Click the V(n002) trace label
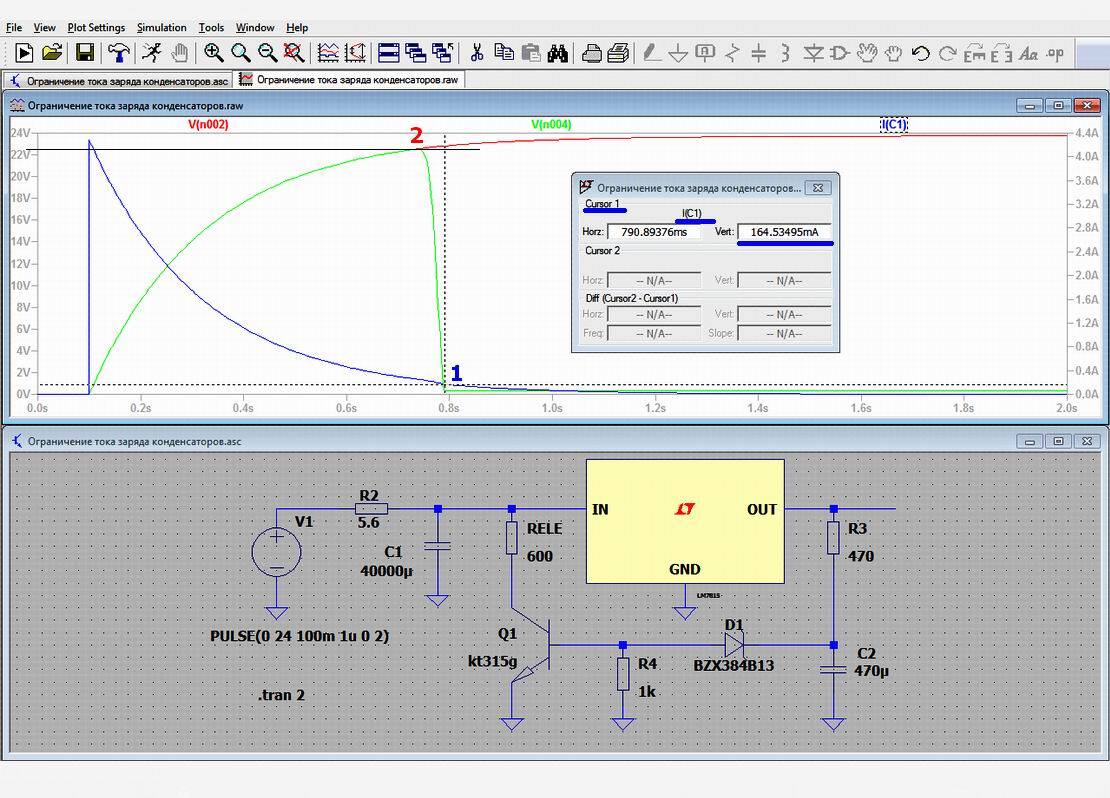This screenshot has height=798, width=1110. (x=208, y=125)
